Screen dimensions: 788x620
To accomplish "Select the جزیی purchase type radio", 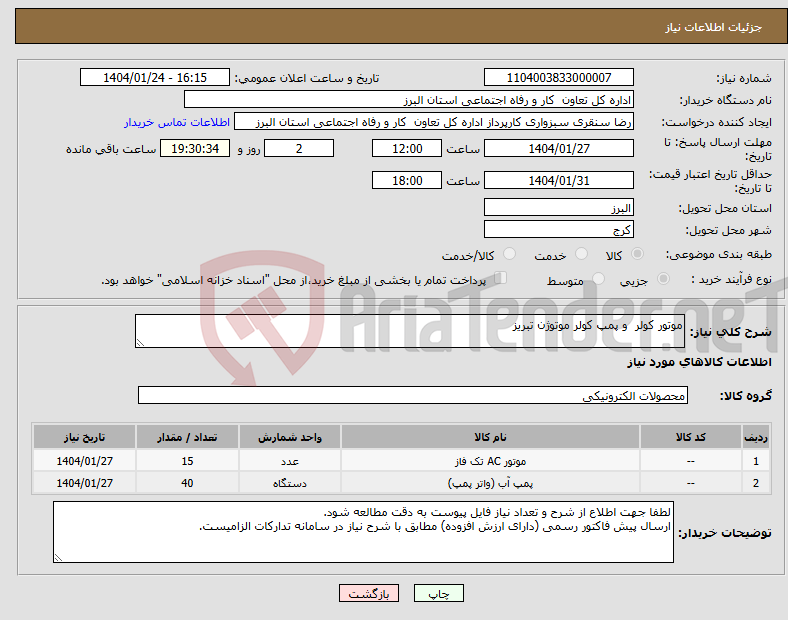I will click(x=663, y=279).
